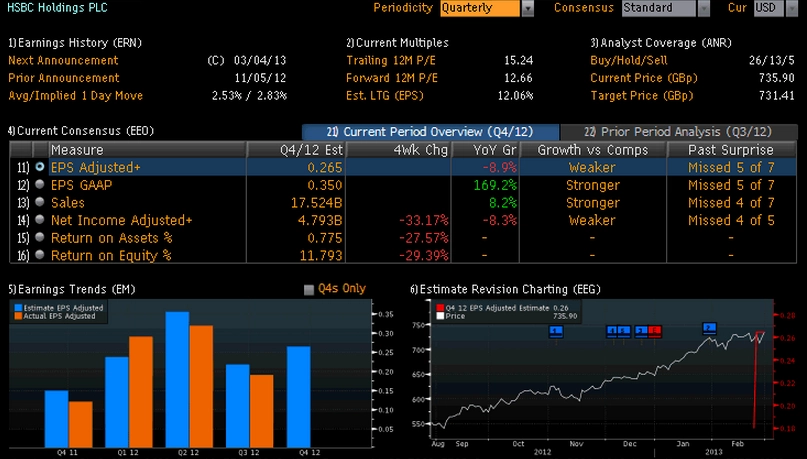
Task: Click the orange Q3 12 actual bar
Action: point(261,411)
